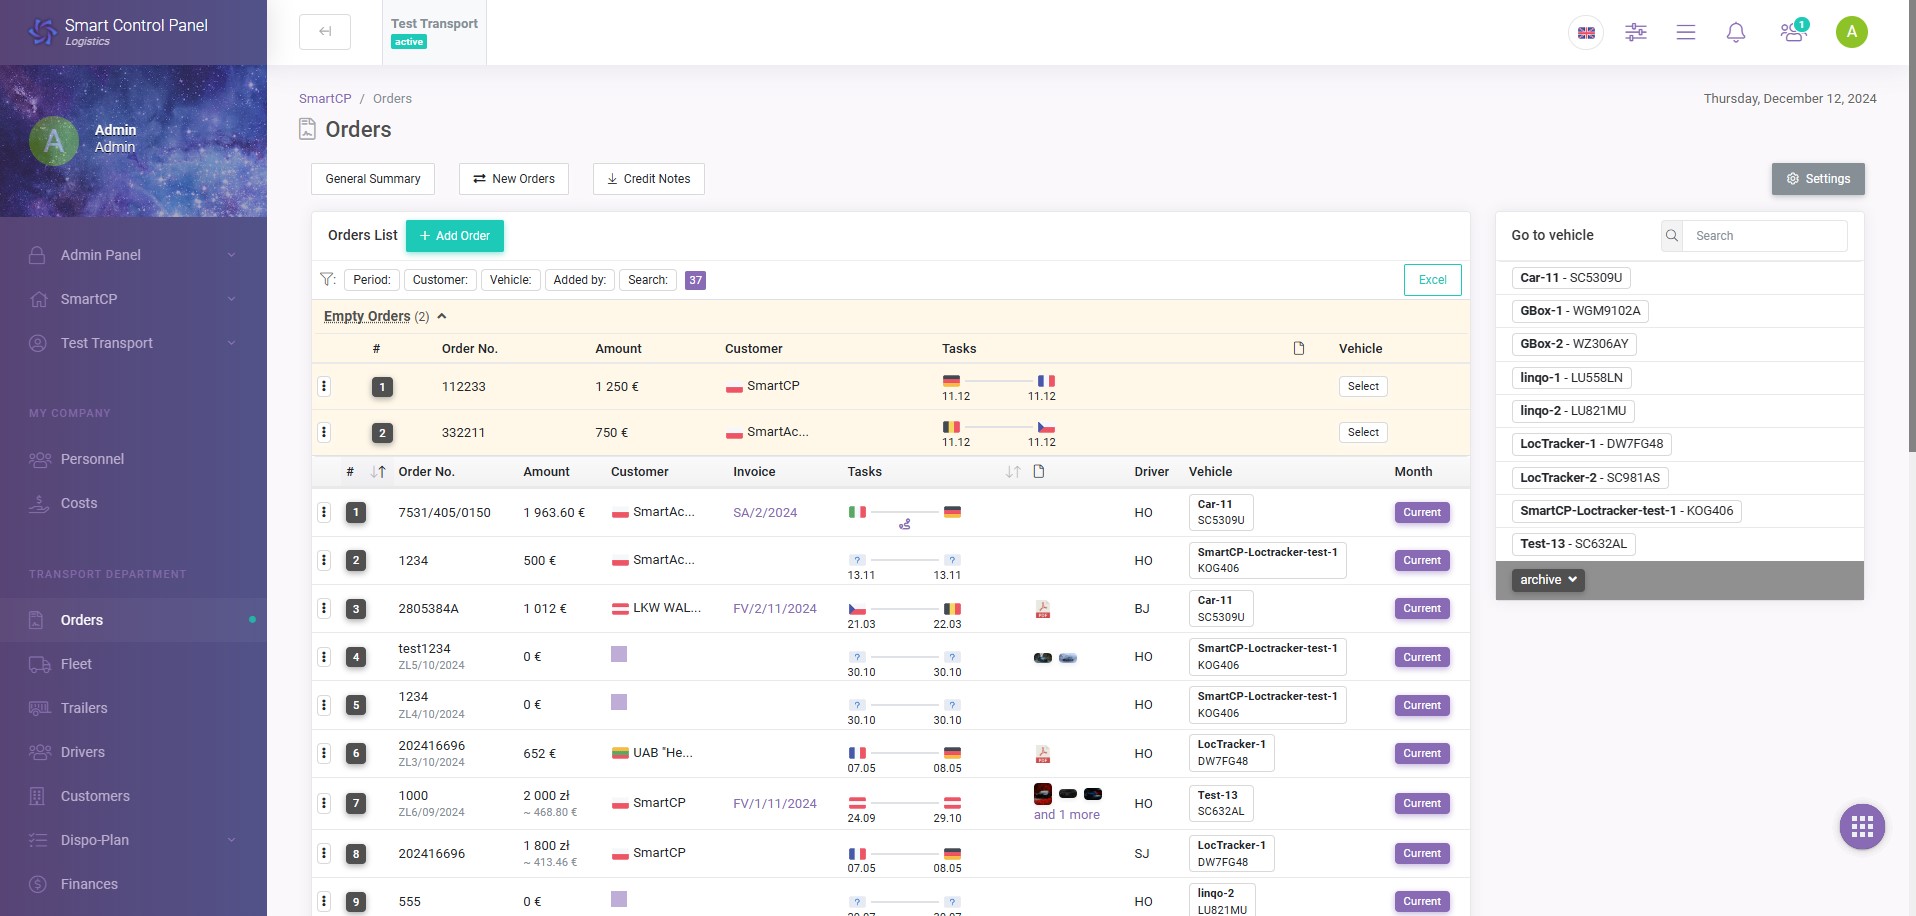Click the sidebar collapse arrow button

tap(325, 32)
